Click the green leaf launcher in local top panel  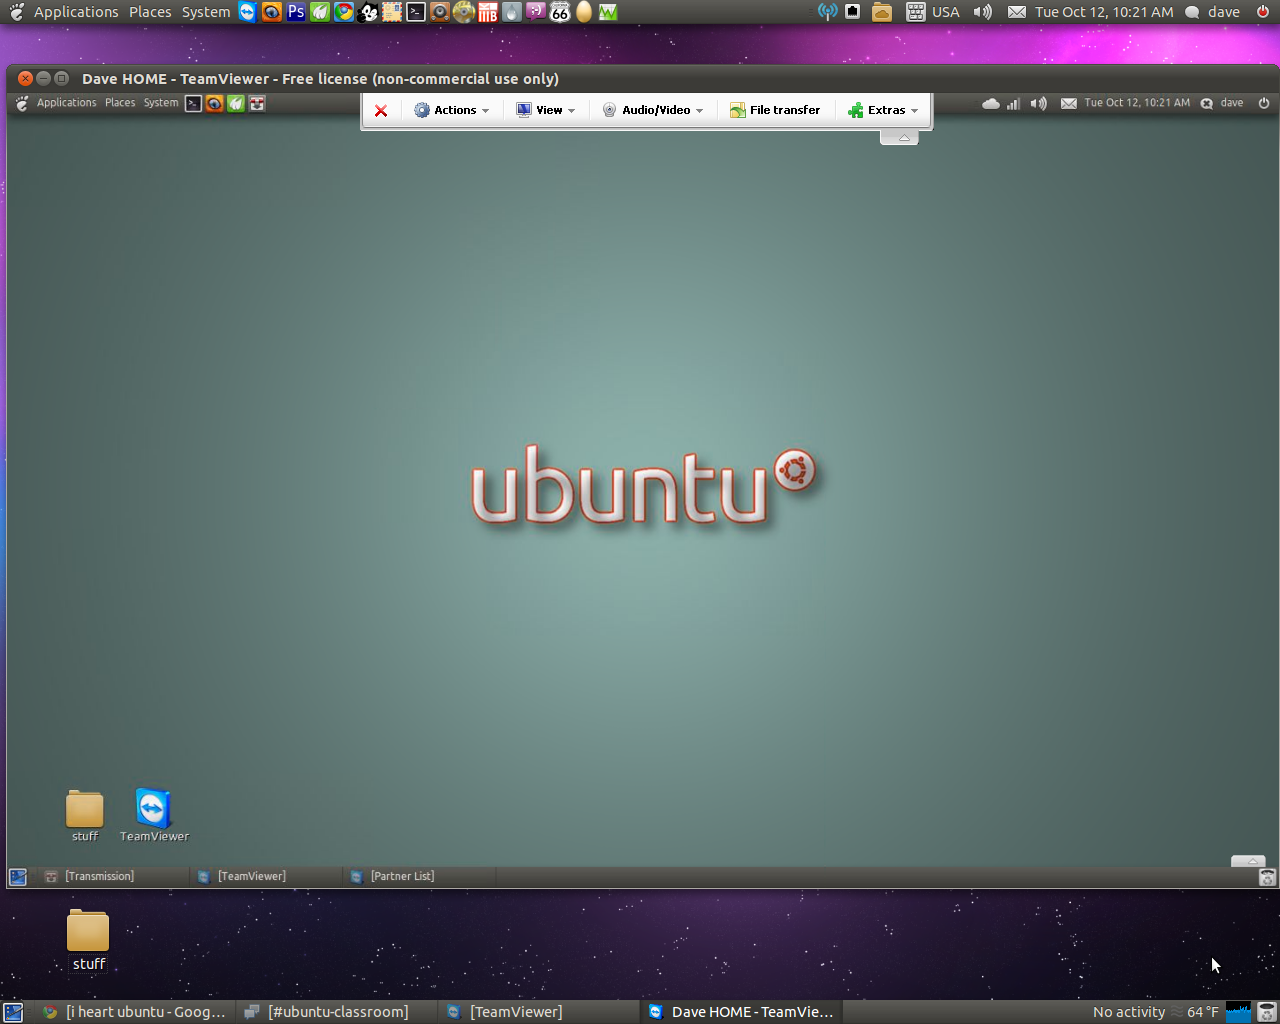tap(320, 12)
